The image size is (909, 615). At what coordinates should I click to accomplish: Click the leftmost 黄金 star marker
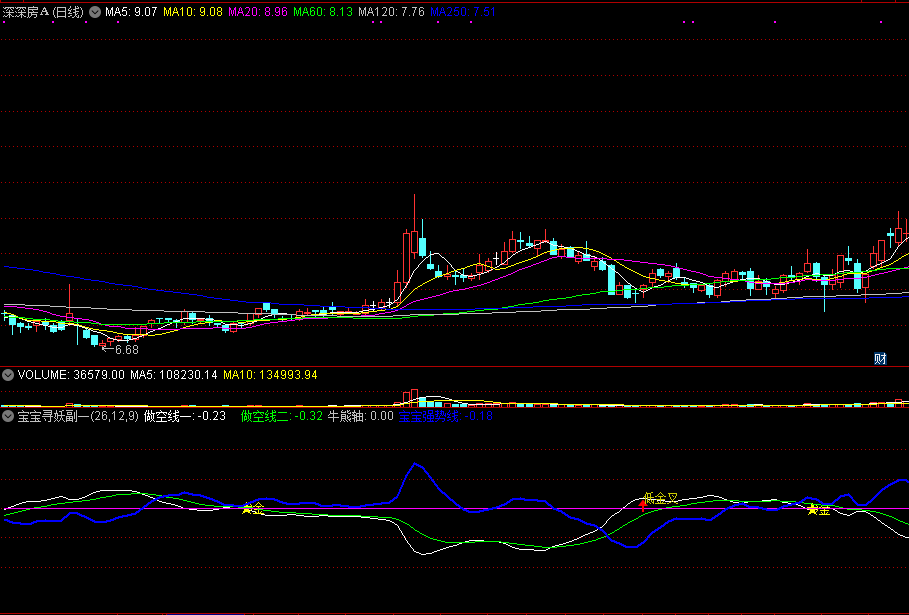tap(247, 509)
